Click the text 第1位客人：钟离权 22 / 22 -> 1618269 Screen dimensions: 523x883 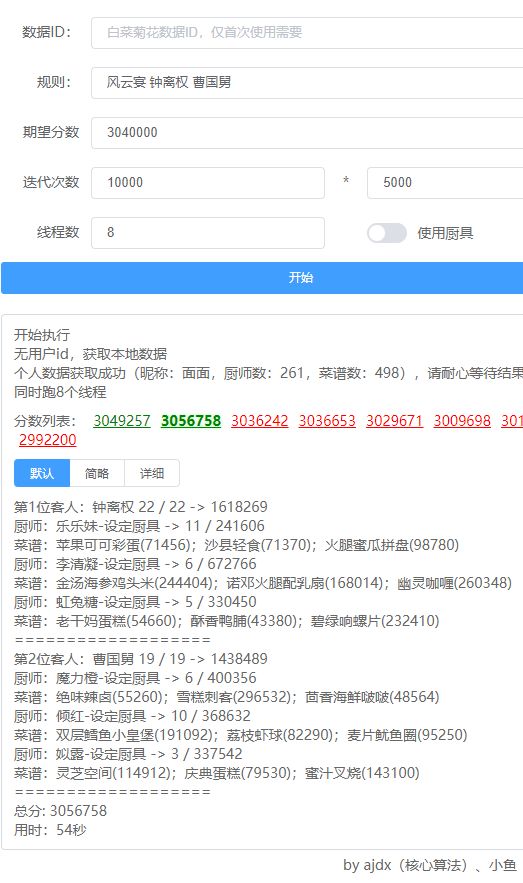[x=141, y=507]
